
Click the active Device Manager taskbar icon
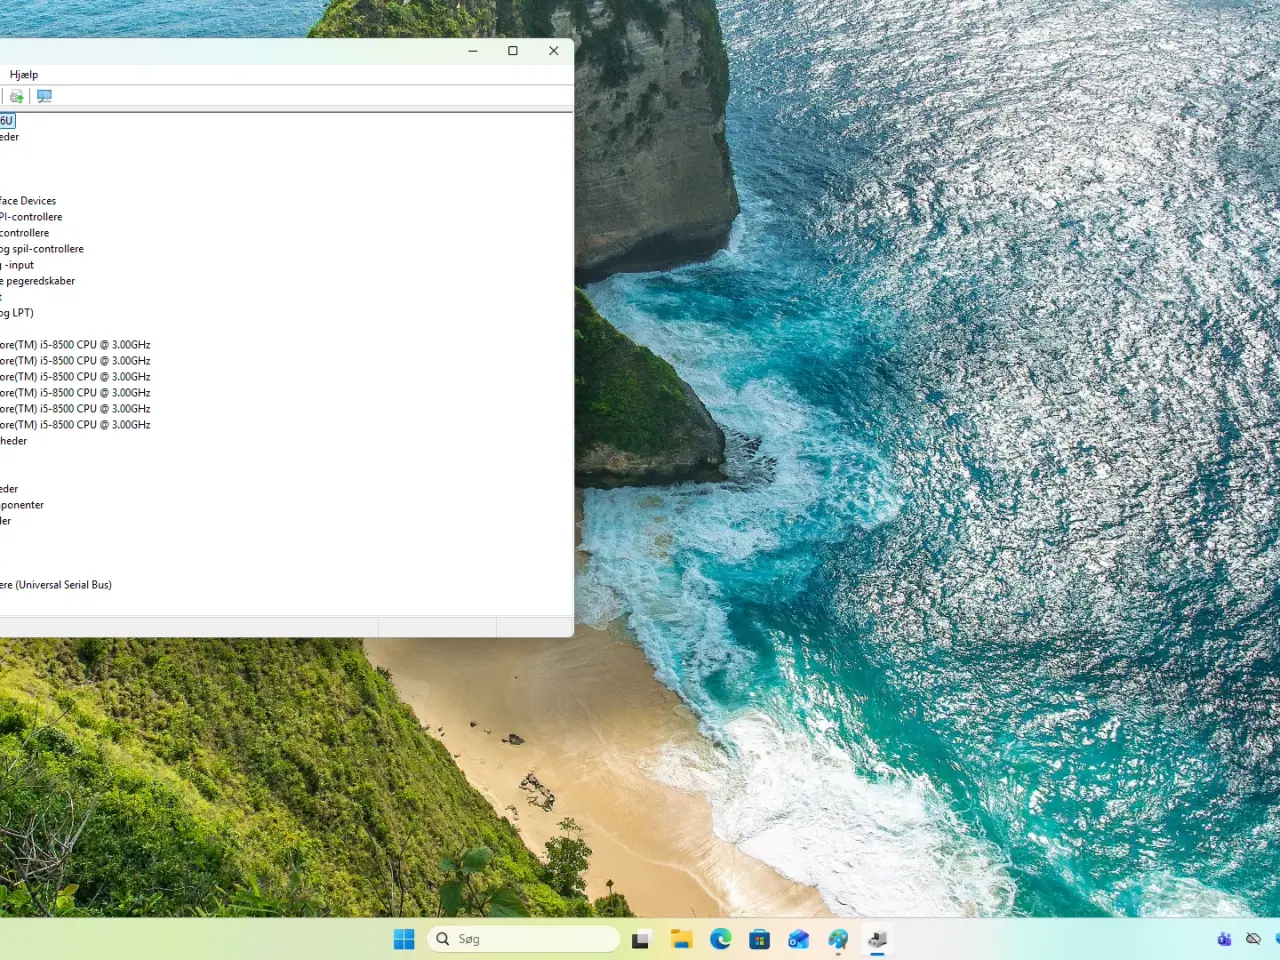click(877, 938)
